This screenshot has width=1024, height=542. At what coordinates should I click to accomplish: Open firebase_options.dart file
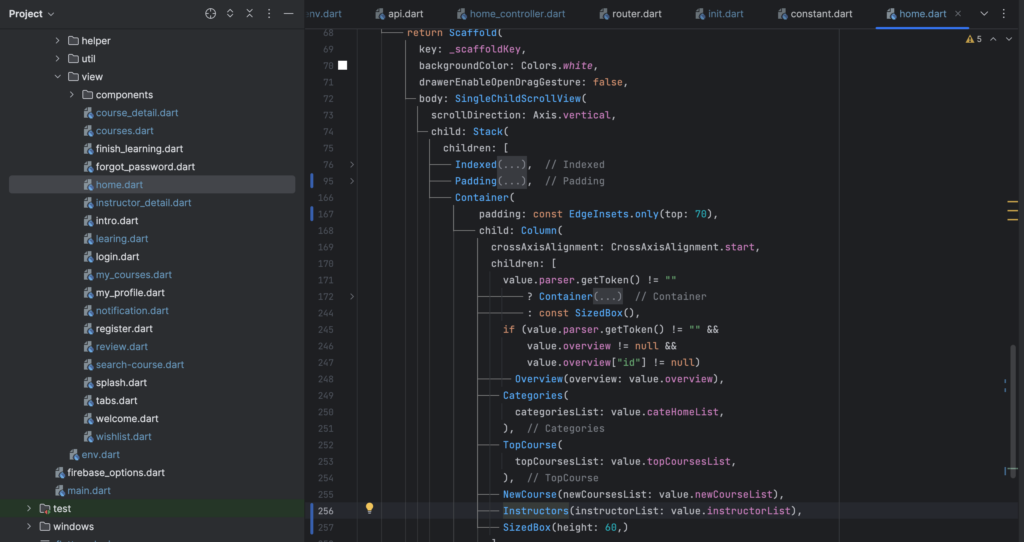116,472
